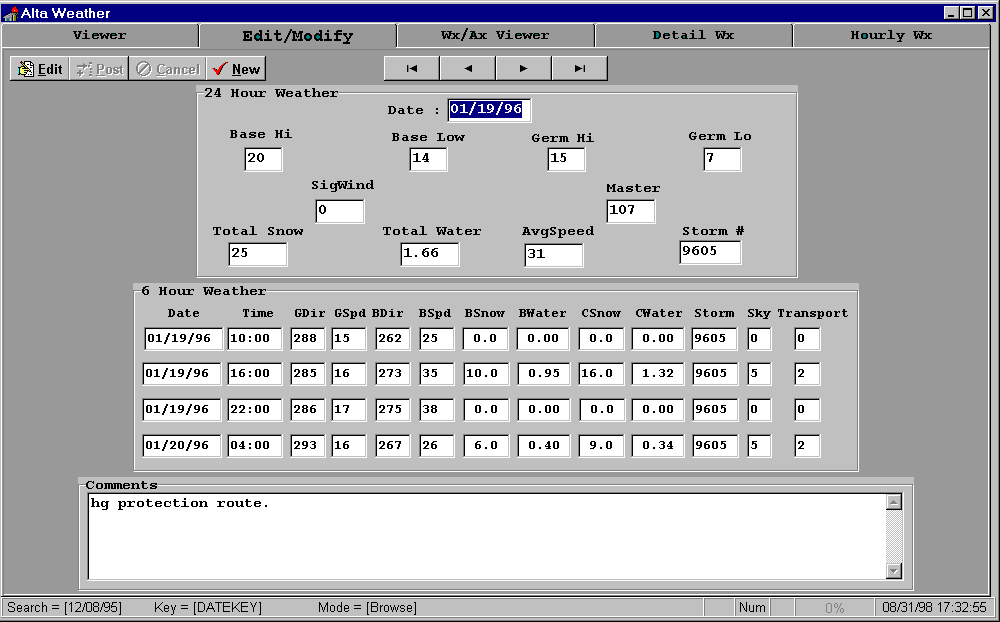Click the Alta Weather title bar icon
The width and height of the screenshot is (1000, 622).
pos(10,13)
